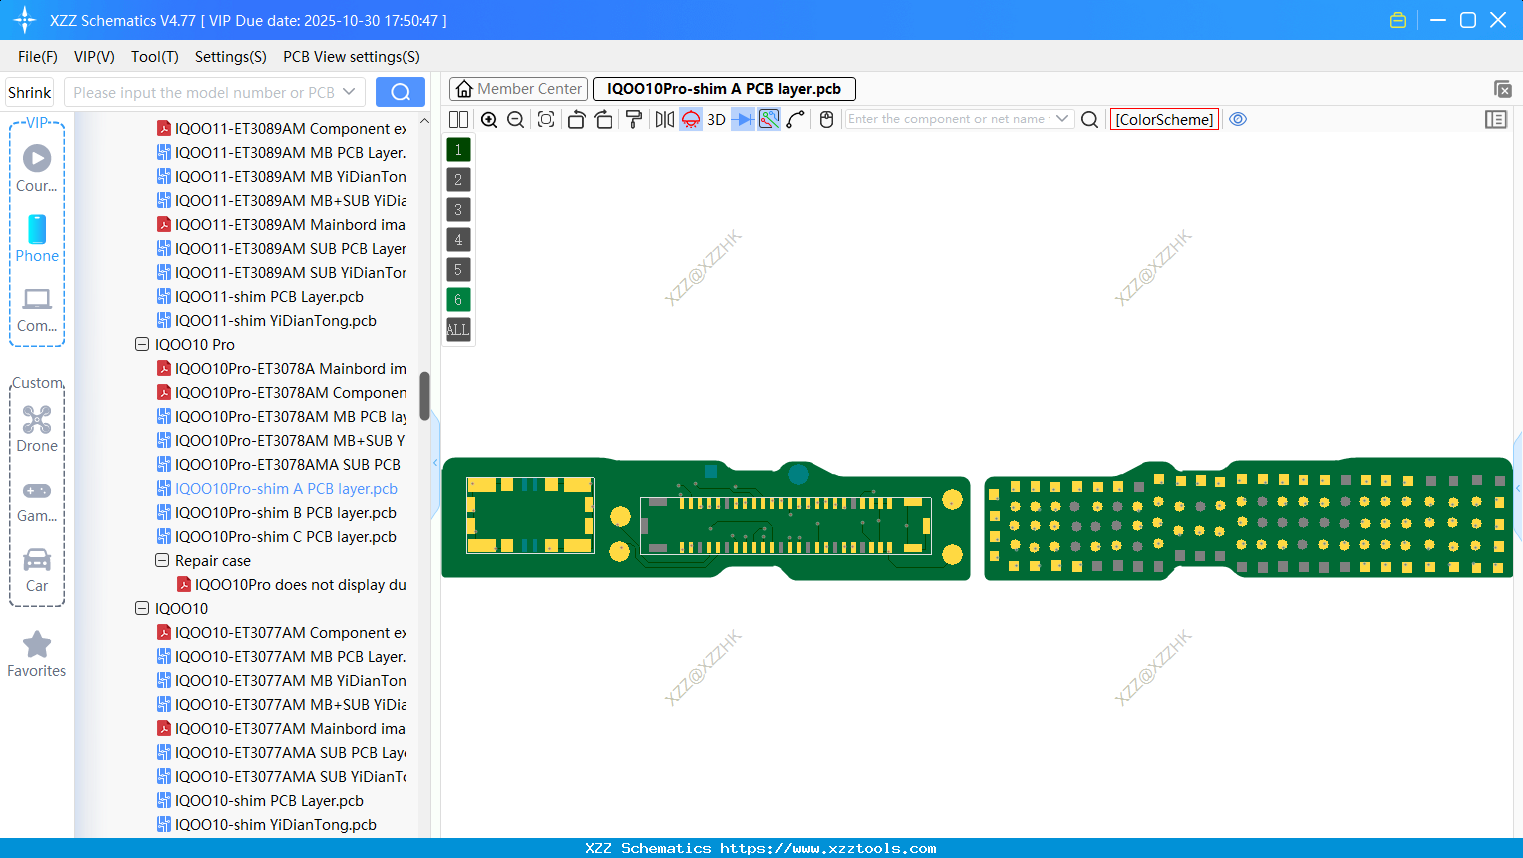The image size is (1523, 858).
Task: Collapse the Repair case tree node
Action: tap(162, 560)
